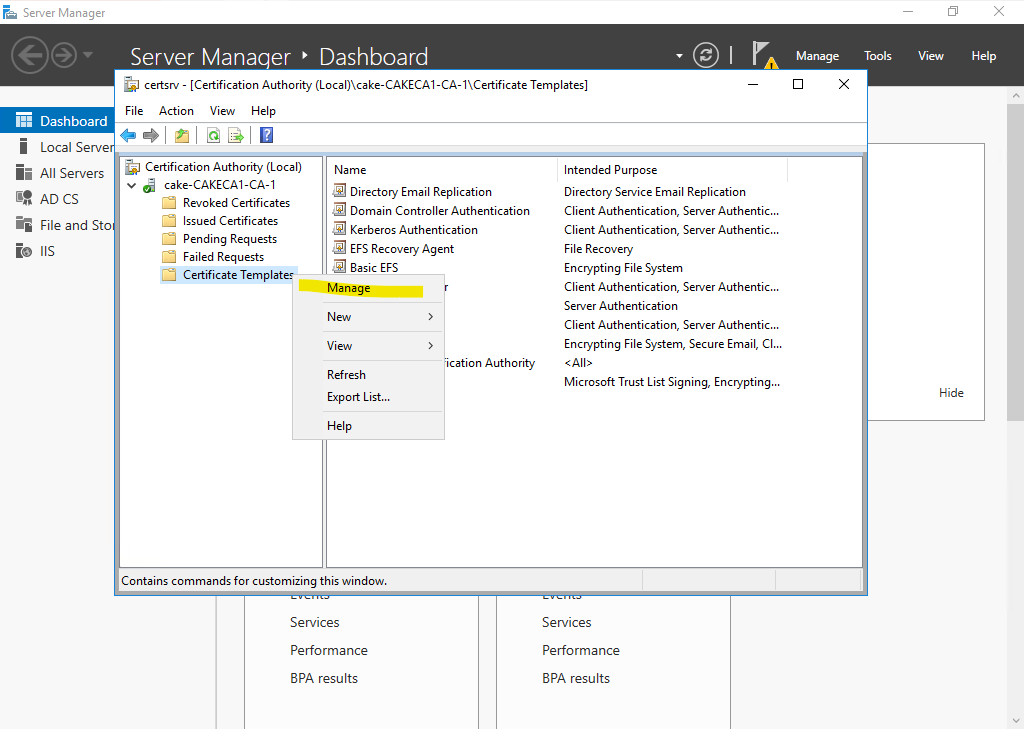
Task: Click the blue back arrow in certsrv toolbar
Action: coord(128,135)
